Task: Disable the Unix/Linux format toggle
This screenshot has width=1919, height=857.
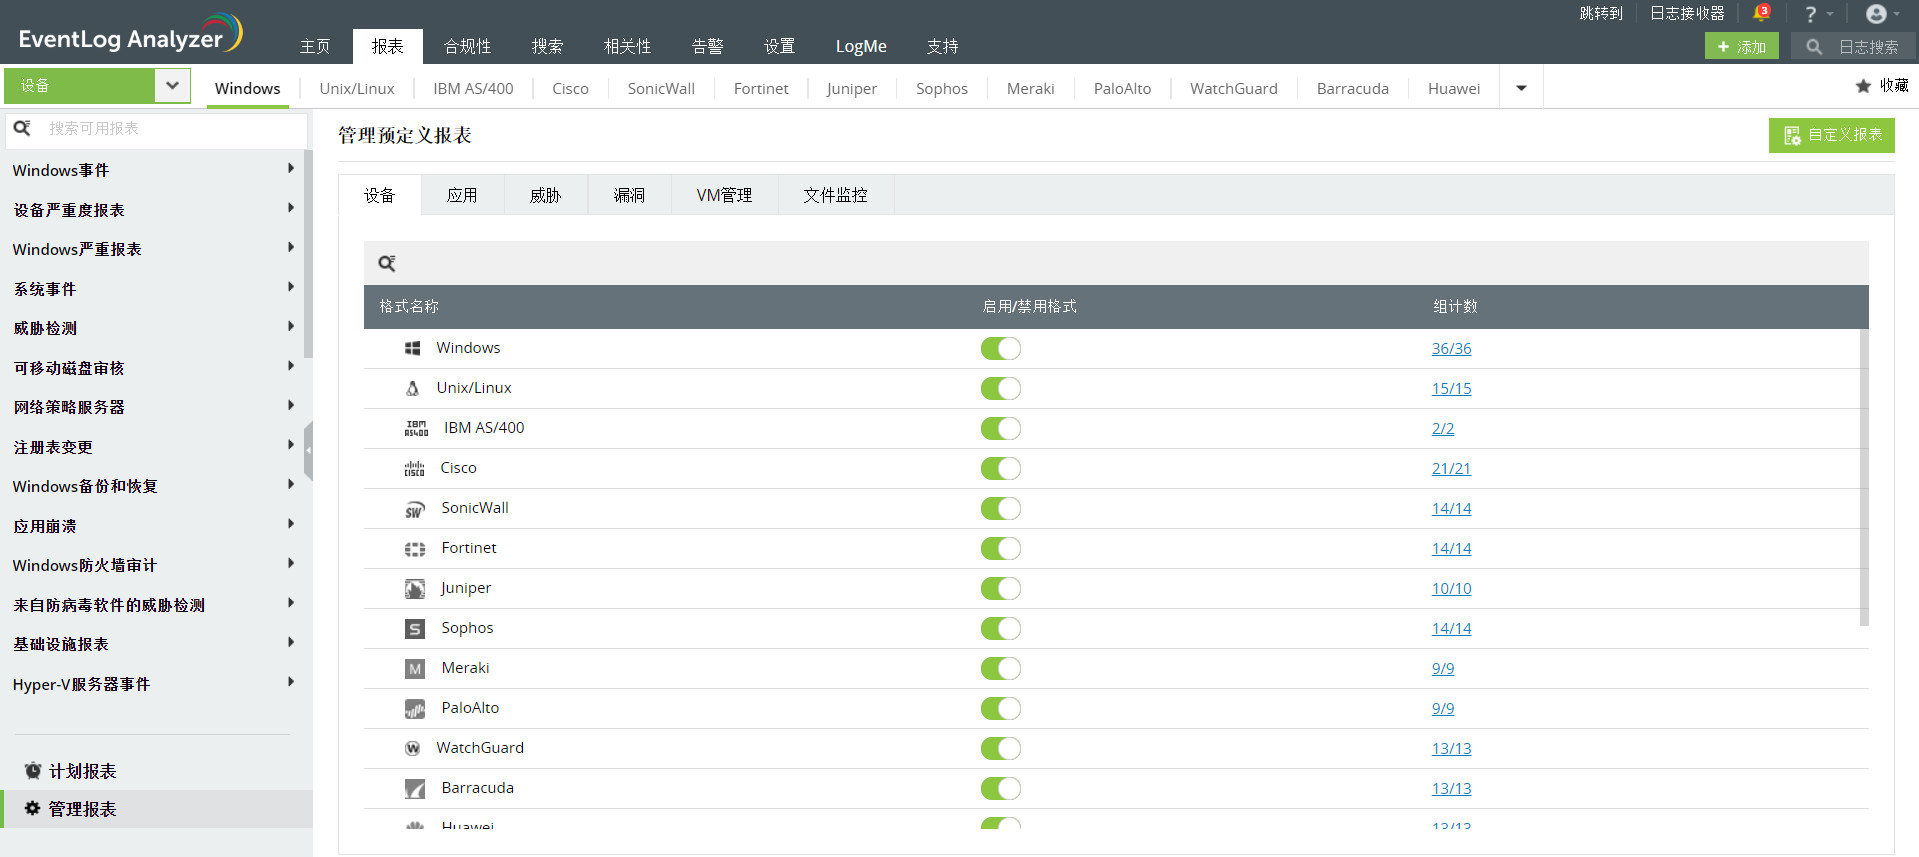Action: (x=1001, y=388)
